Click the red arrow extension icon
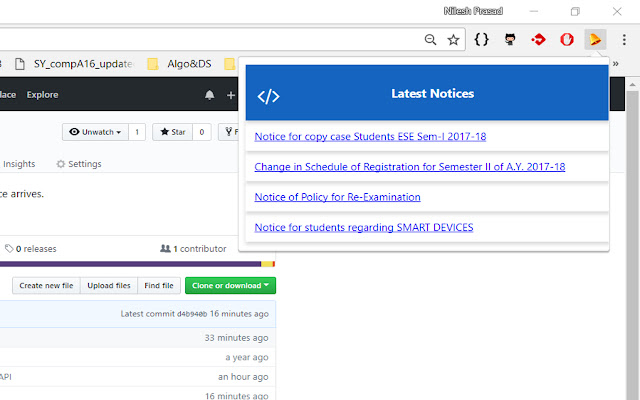The height and width of the screenshot is (400, 640). 538,40
